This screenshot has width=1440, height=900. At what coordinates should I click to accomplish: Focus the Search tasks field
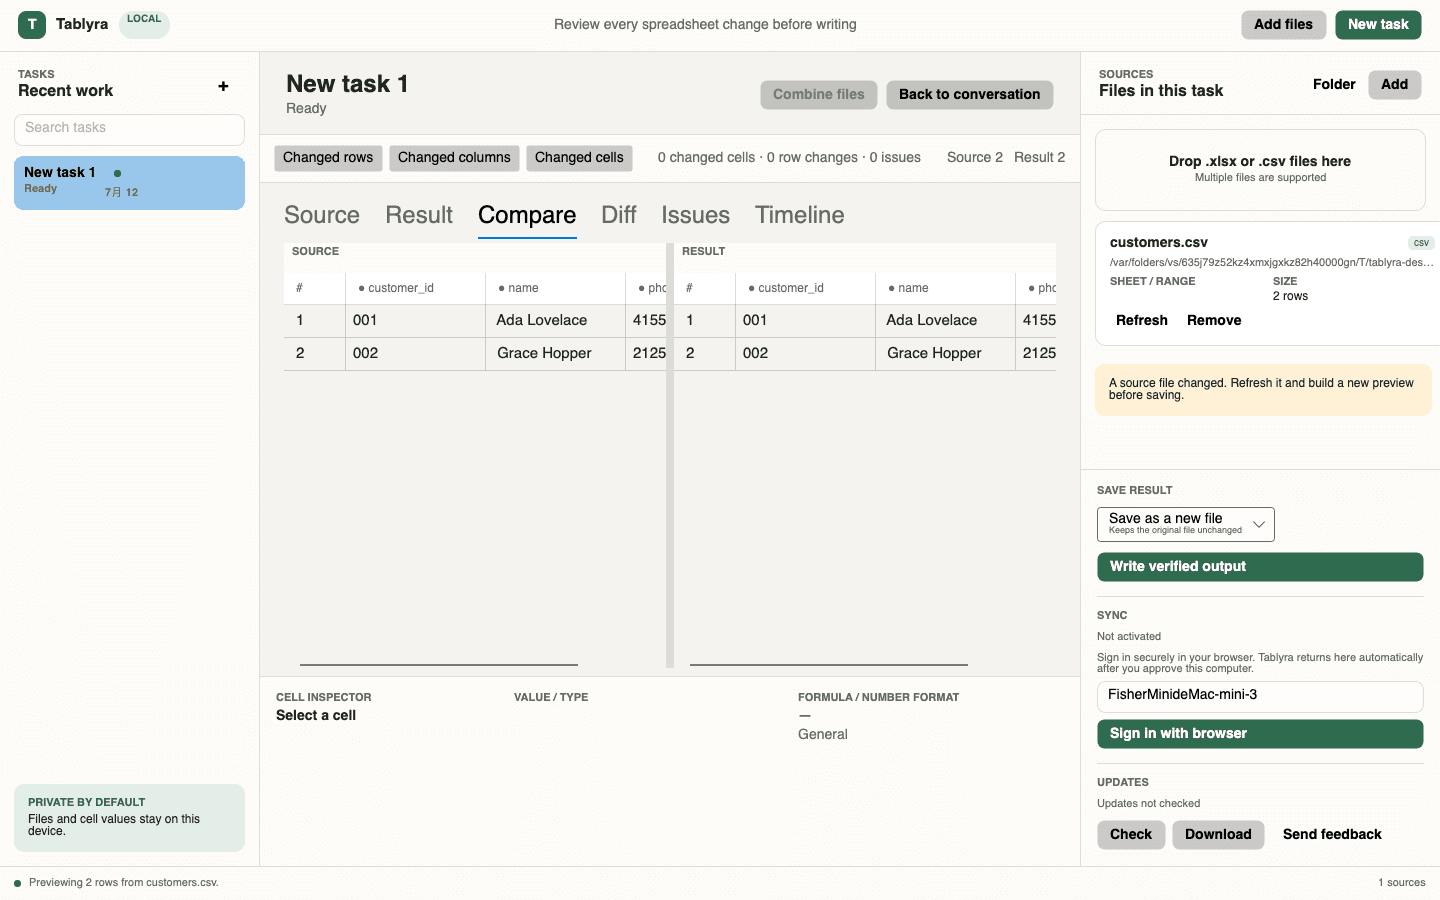tap(129, 129)
